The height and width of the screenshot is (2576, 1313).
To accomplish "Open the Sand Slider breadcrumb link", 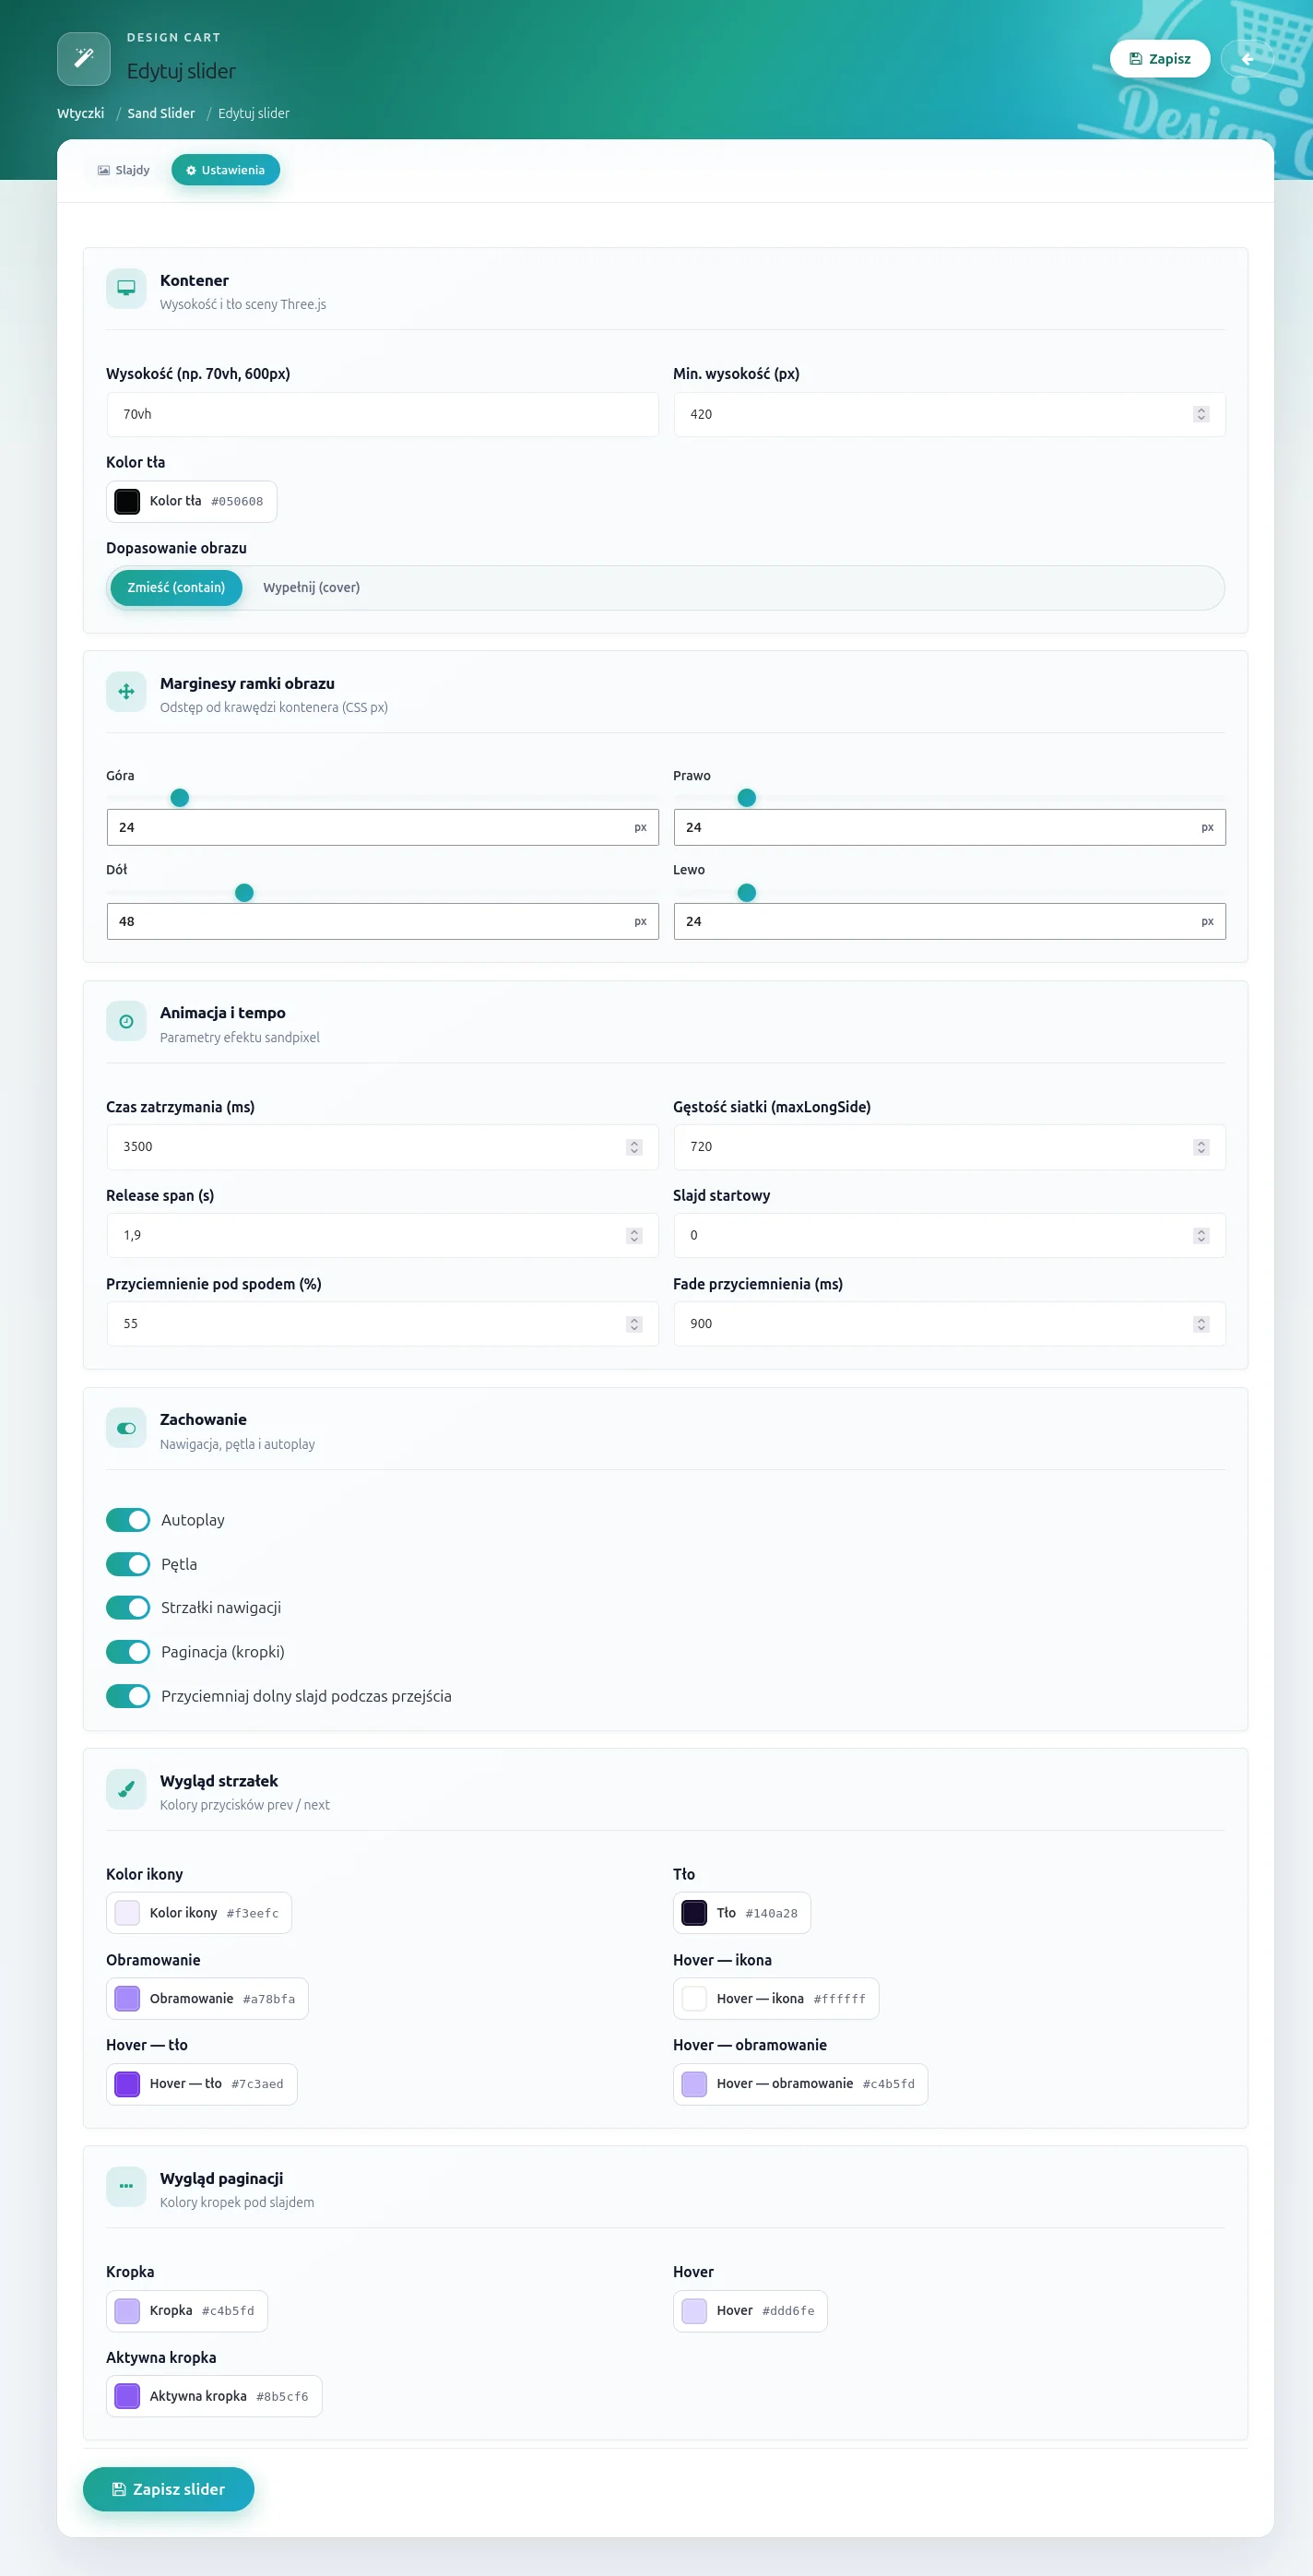I will pos(161,113).
